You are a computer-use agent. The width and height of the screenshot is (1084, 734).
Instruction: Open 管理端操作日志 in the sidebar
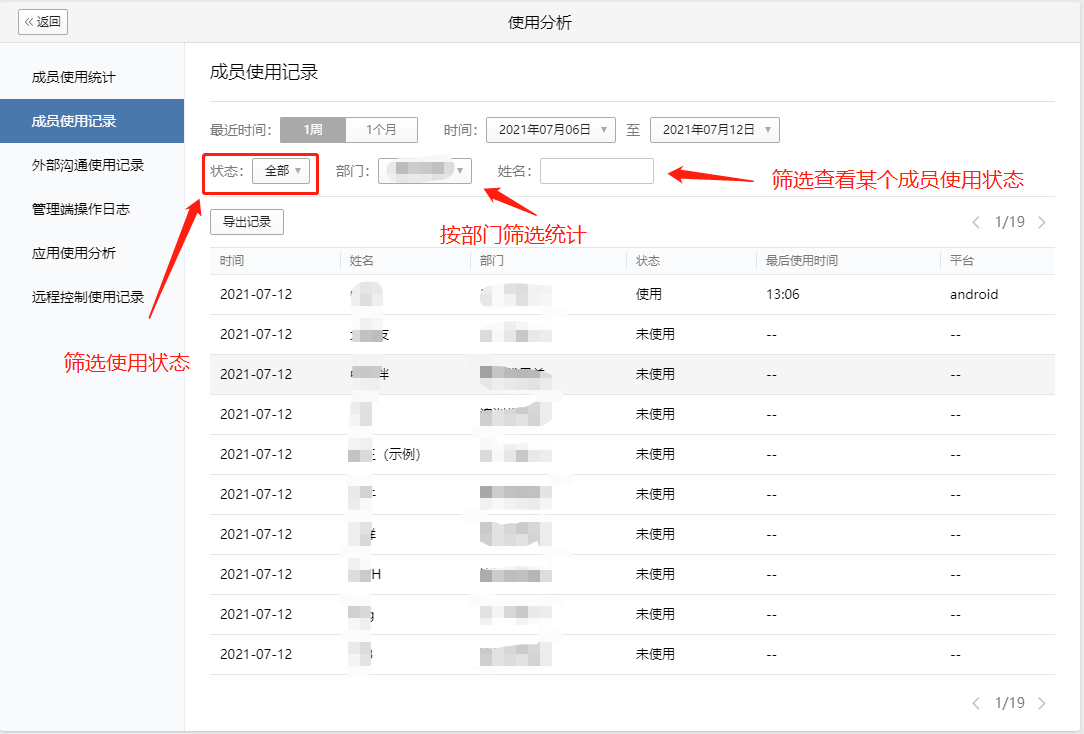(x=81, y=209)
